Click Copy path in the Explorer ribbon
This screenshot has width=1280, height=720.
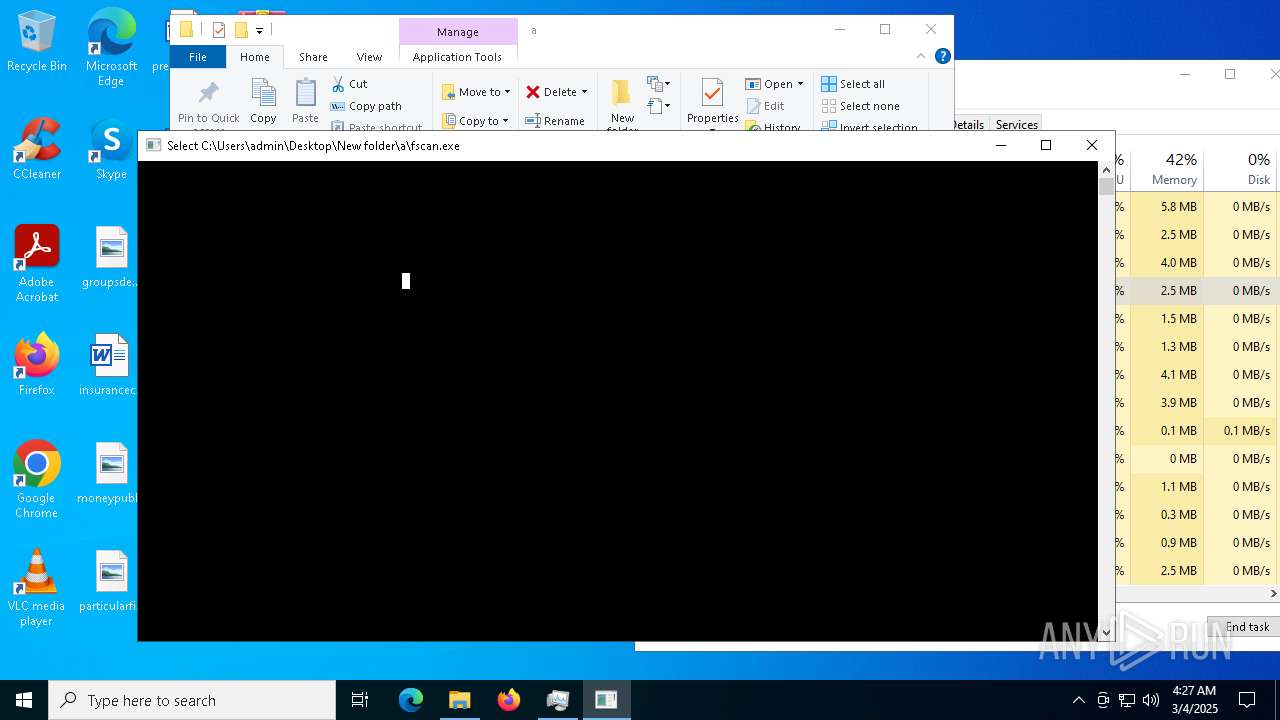click(366, 106)
